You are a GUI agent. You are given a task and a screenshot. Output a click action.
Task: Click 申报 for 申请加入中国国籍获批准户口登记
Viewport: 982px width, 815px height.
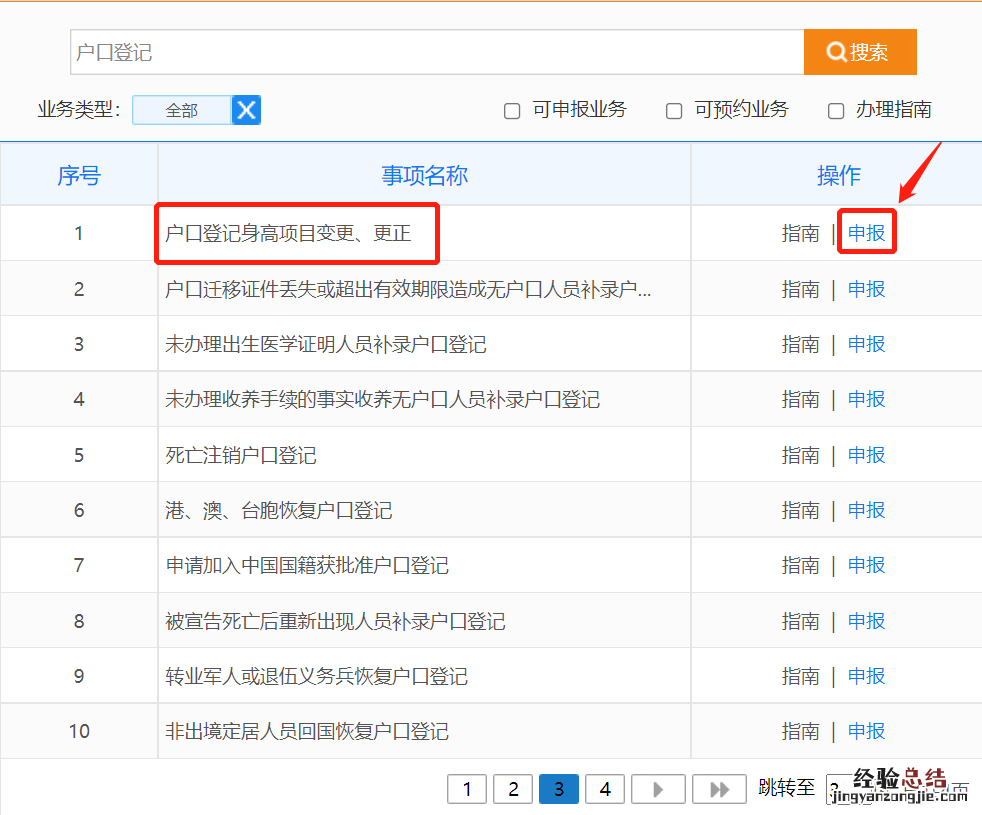pyautogui.click(x=866, y=565)
